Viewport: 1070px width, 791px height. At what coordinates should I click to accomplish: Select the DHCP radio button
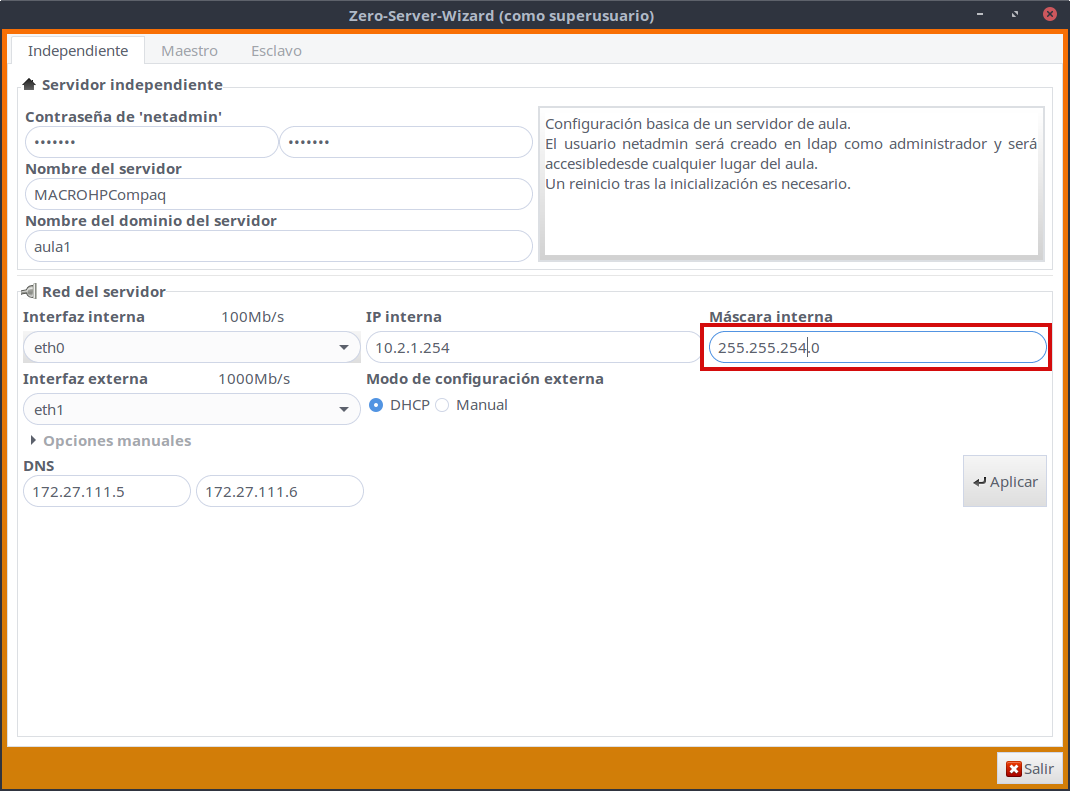tap(377, 405)
